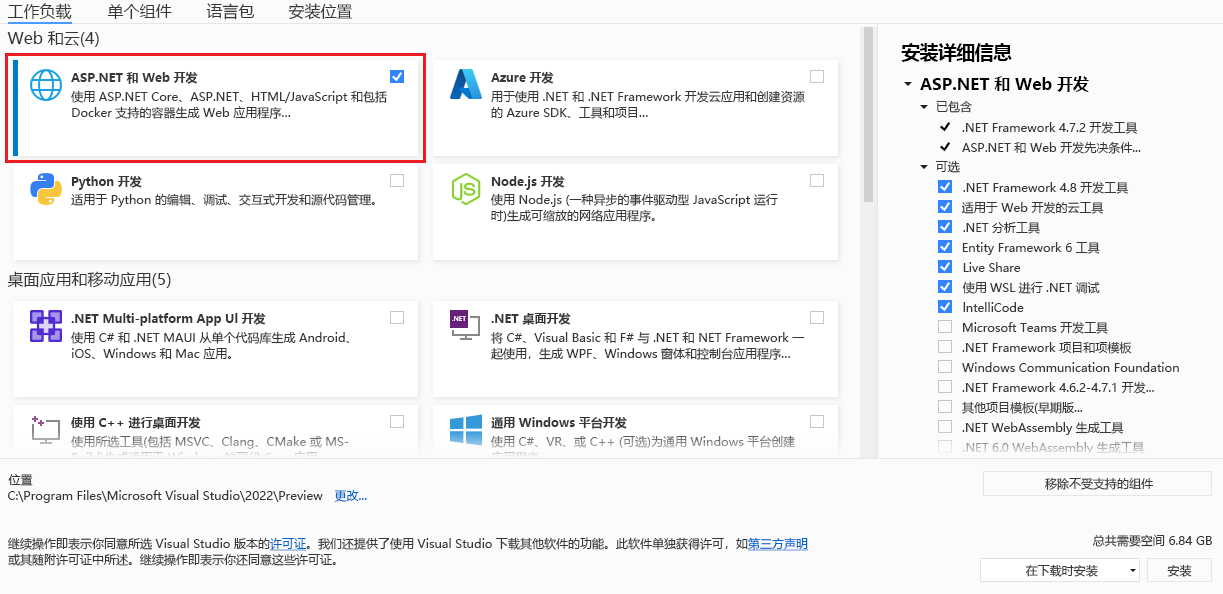Uncheck .NET Framework 4.8 开发工具 option
This screenshot has width=1223, height=594.
point(945,187)
